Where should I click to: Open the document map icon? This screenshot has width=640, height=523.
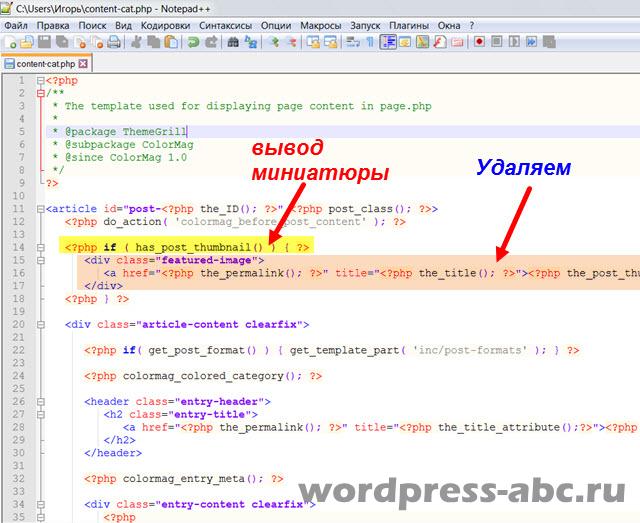[422, 42]
